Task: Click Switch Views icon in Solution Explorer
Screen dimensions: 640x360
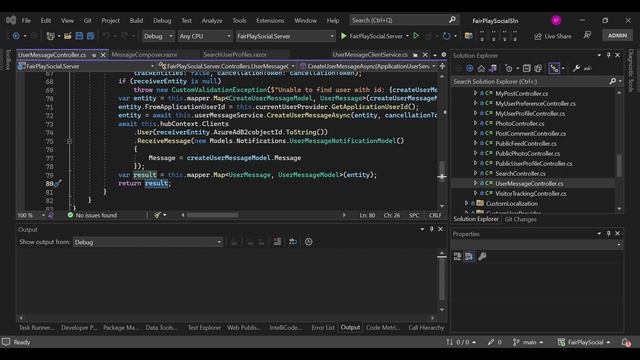Action: pyautogui.click(x=493, y=69)
